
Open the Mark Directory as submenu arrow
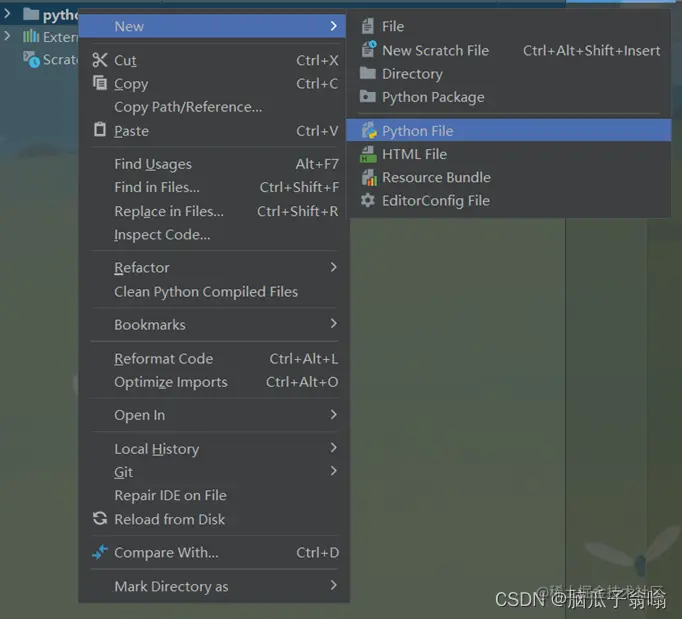point(334,586)
